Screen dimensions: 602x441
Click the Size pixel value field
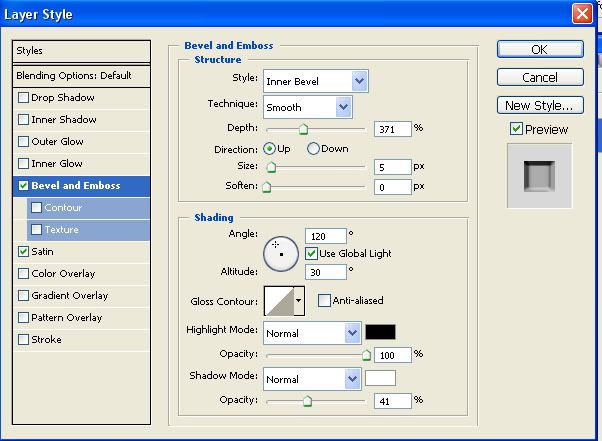(x=393, y=167)
